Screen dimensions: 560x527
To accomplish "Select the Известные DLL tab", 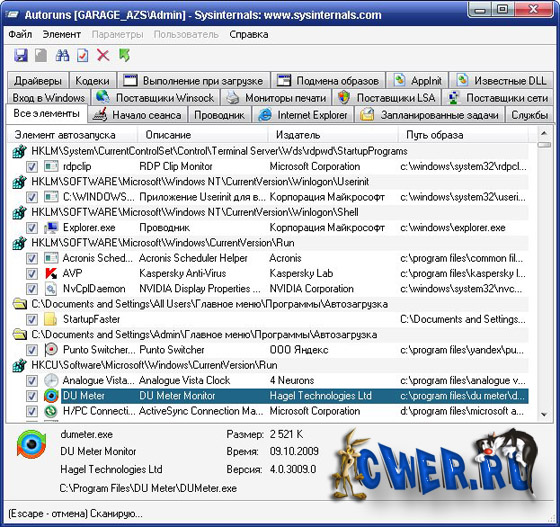I will 501,81.
